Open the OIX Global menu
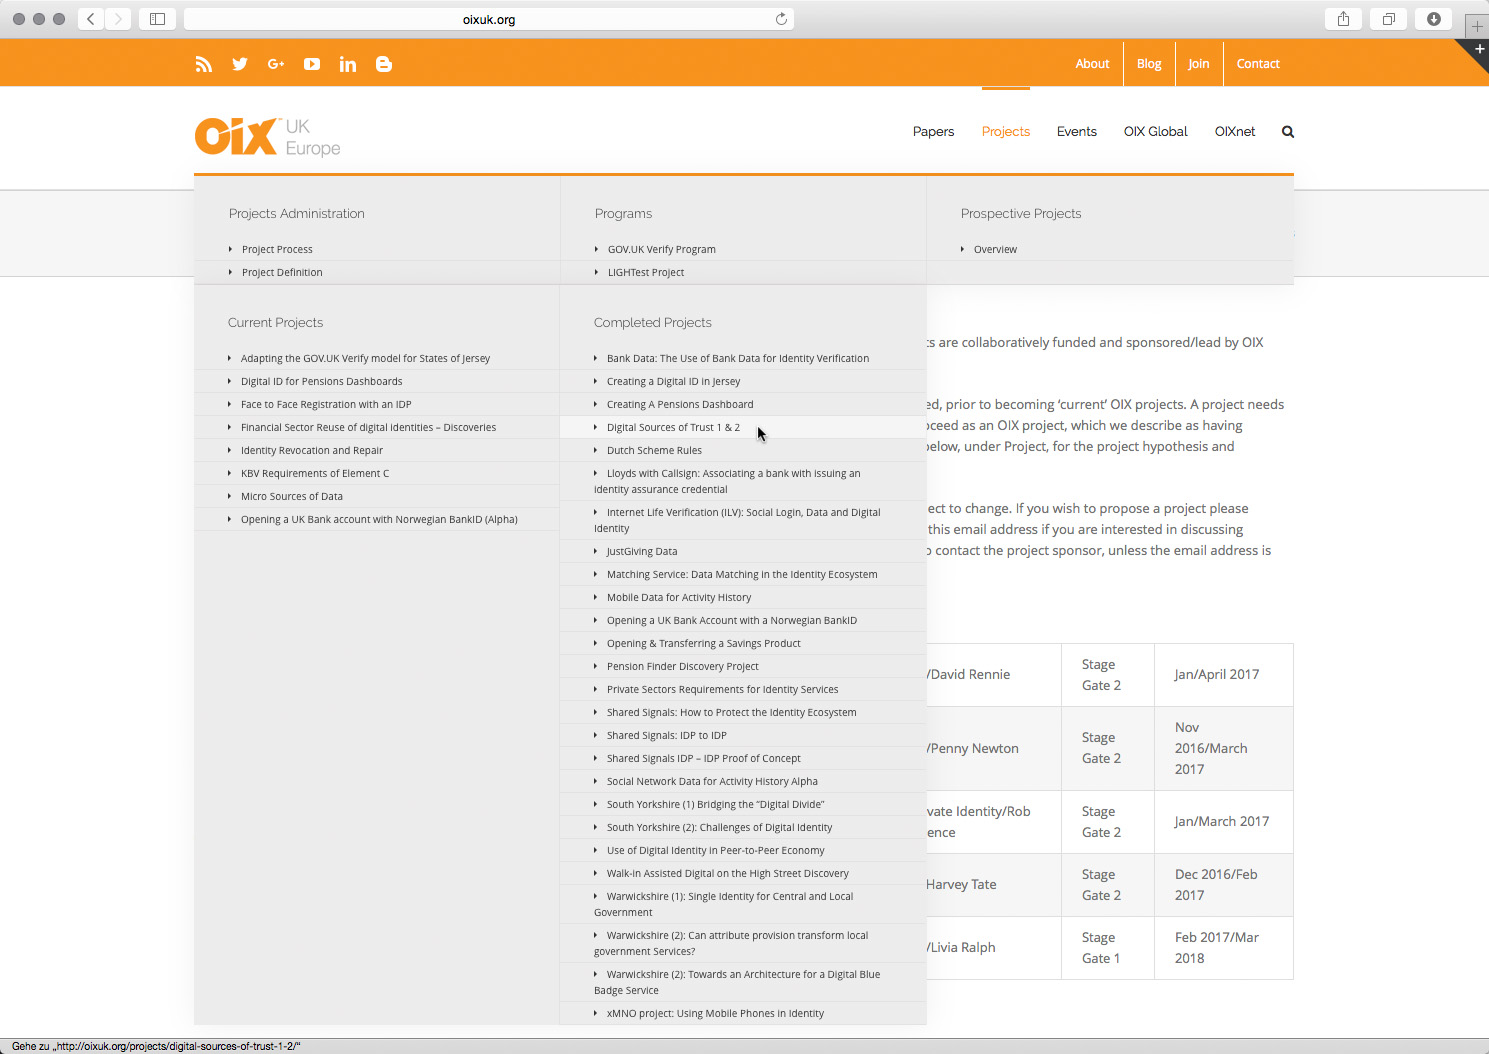Screen dimensions: 1489x1054 tap(1156, 132)
